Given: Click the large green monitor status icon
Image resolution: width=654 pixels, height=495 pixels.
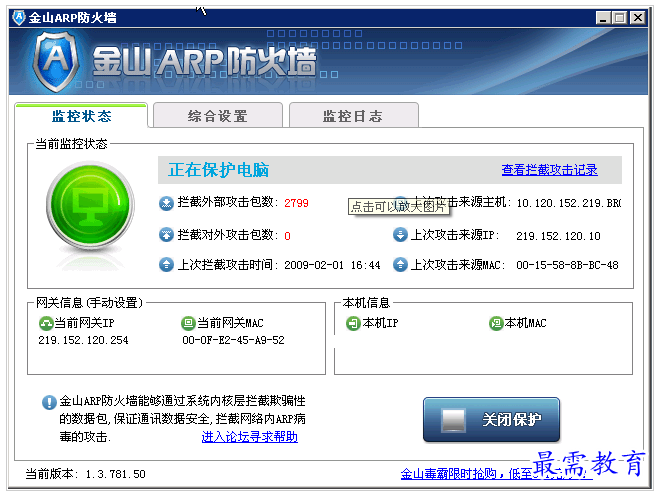Looking at the screenshot, I should (90, 205).
